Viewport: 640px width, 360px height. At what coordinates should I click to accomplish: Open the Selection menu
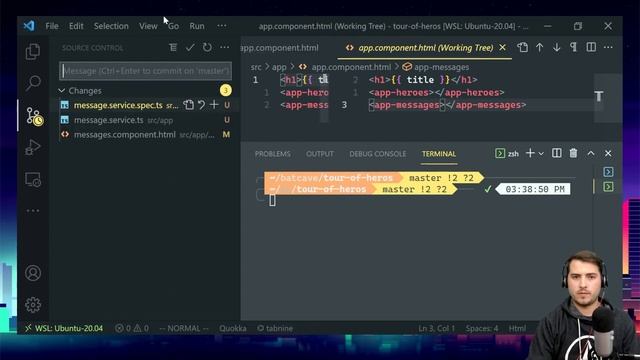pyautogui.click(x=111, y=26)
